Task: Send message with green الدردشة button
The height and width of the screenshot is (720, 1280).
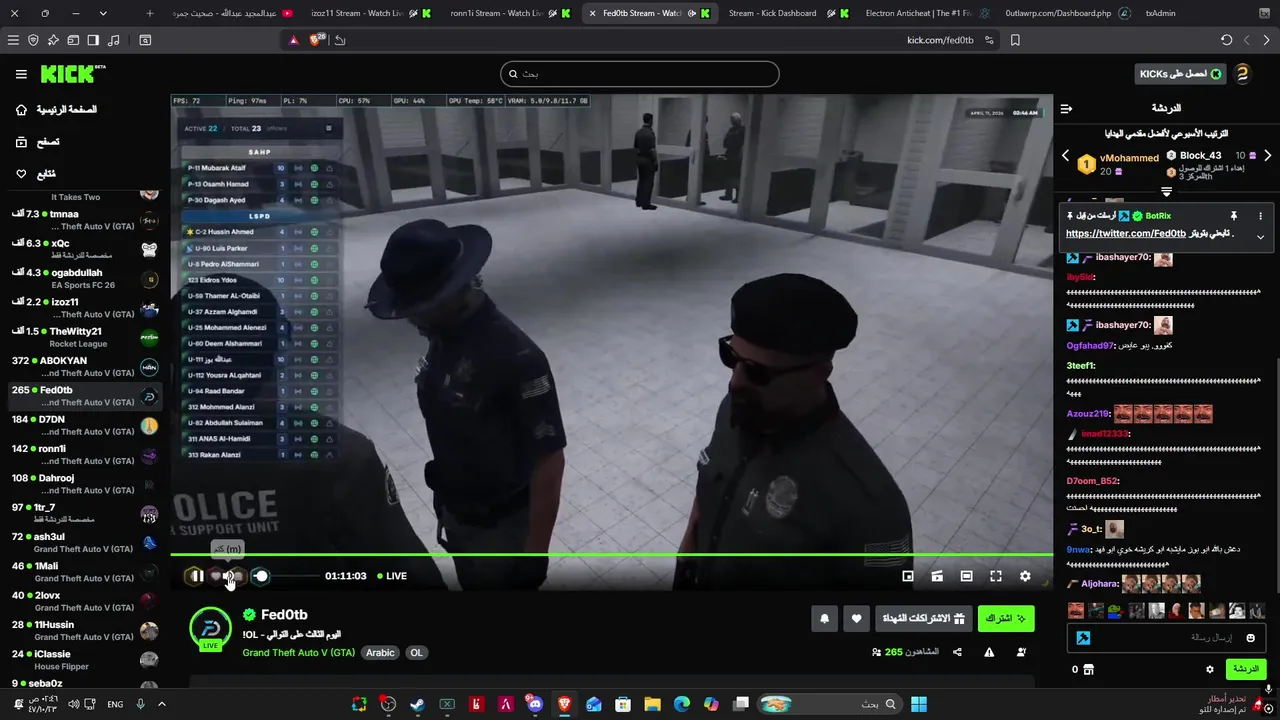Action: (x=1246, y=669)
